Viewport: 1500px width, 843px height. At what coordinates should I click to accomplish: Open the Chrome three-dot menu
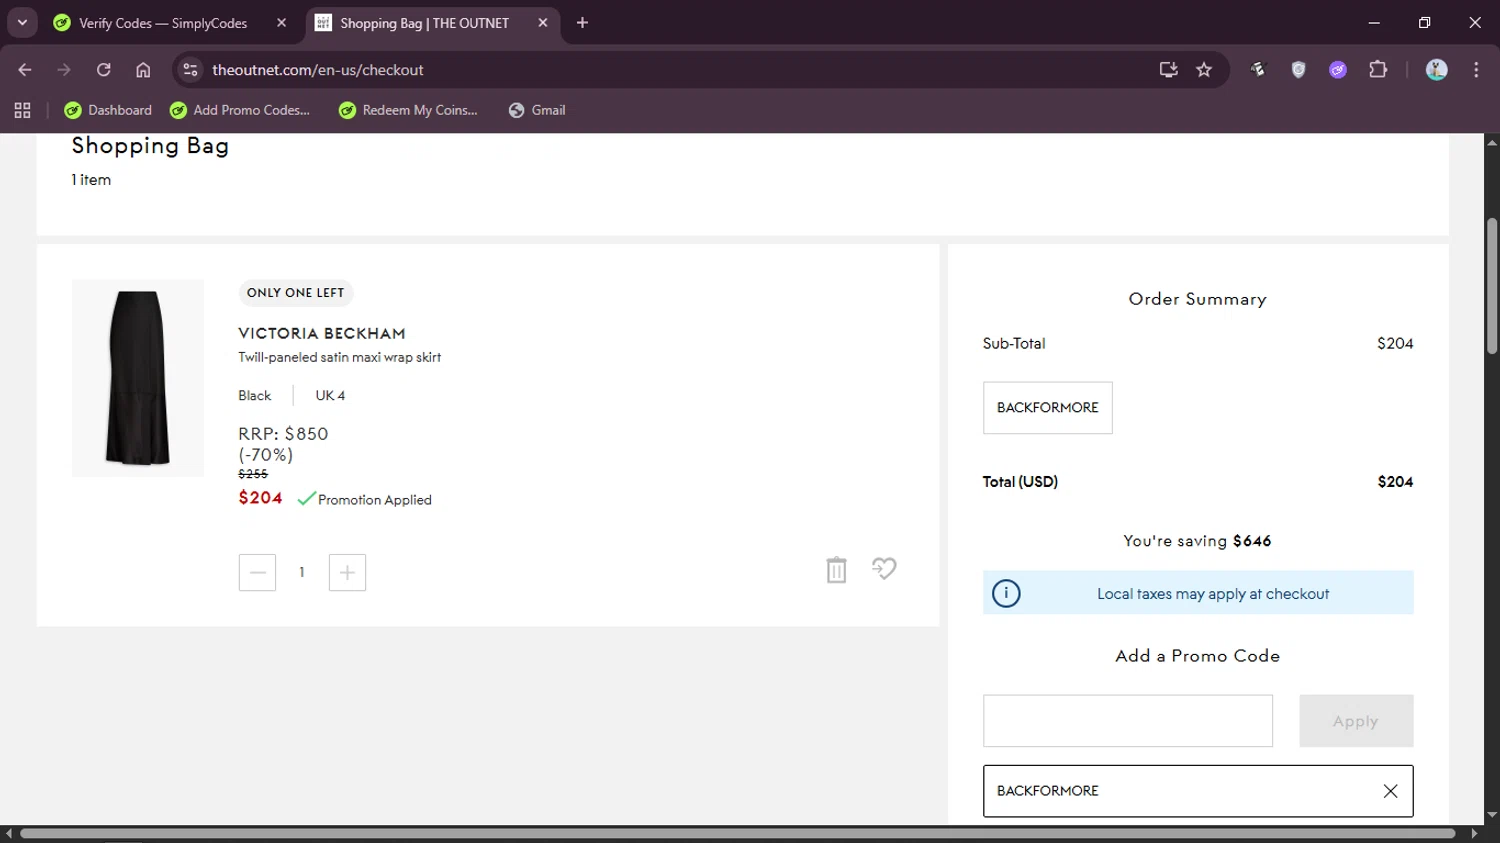coord(1476,70)
